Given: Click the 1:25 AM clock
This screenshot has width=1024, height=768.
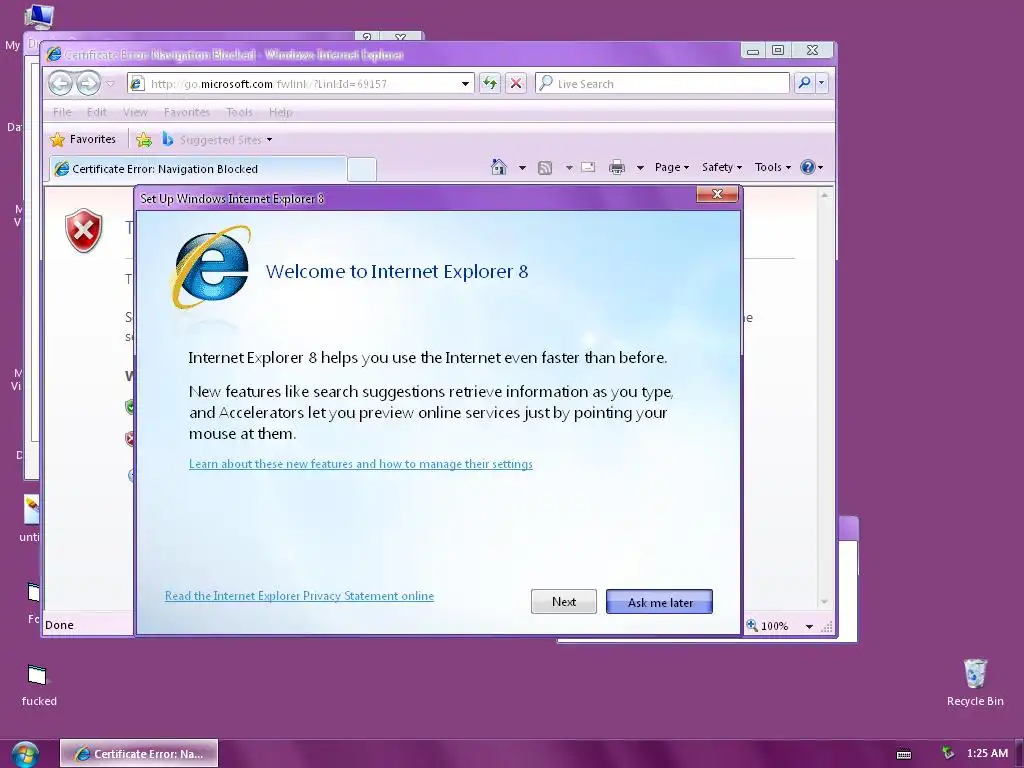Looking at the screenshot, I should pyautogui.click(x=987, y=753).
